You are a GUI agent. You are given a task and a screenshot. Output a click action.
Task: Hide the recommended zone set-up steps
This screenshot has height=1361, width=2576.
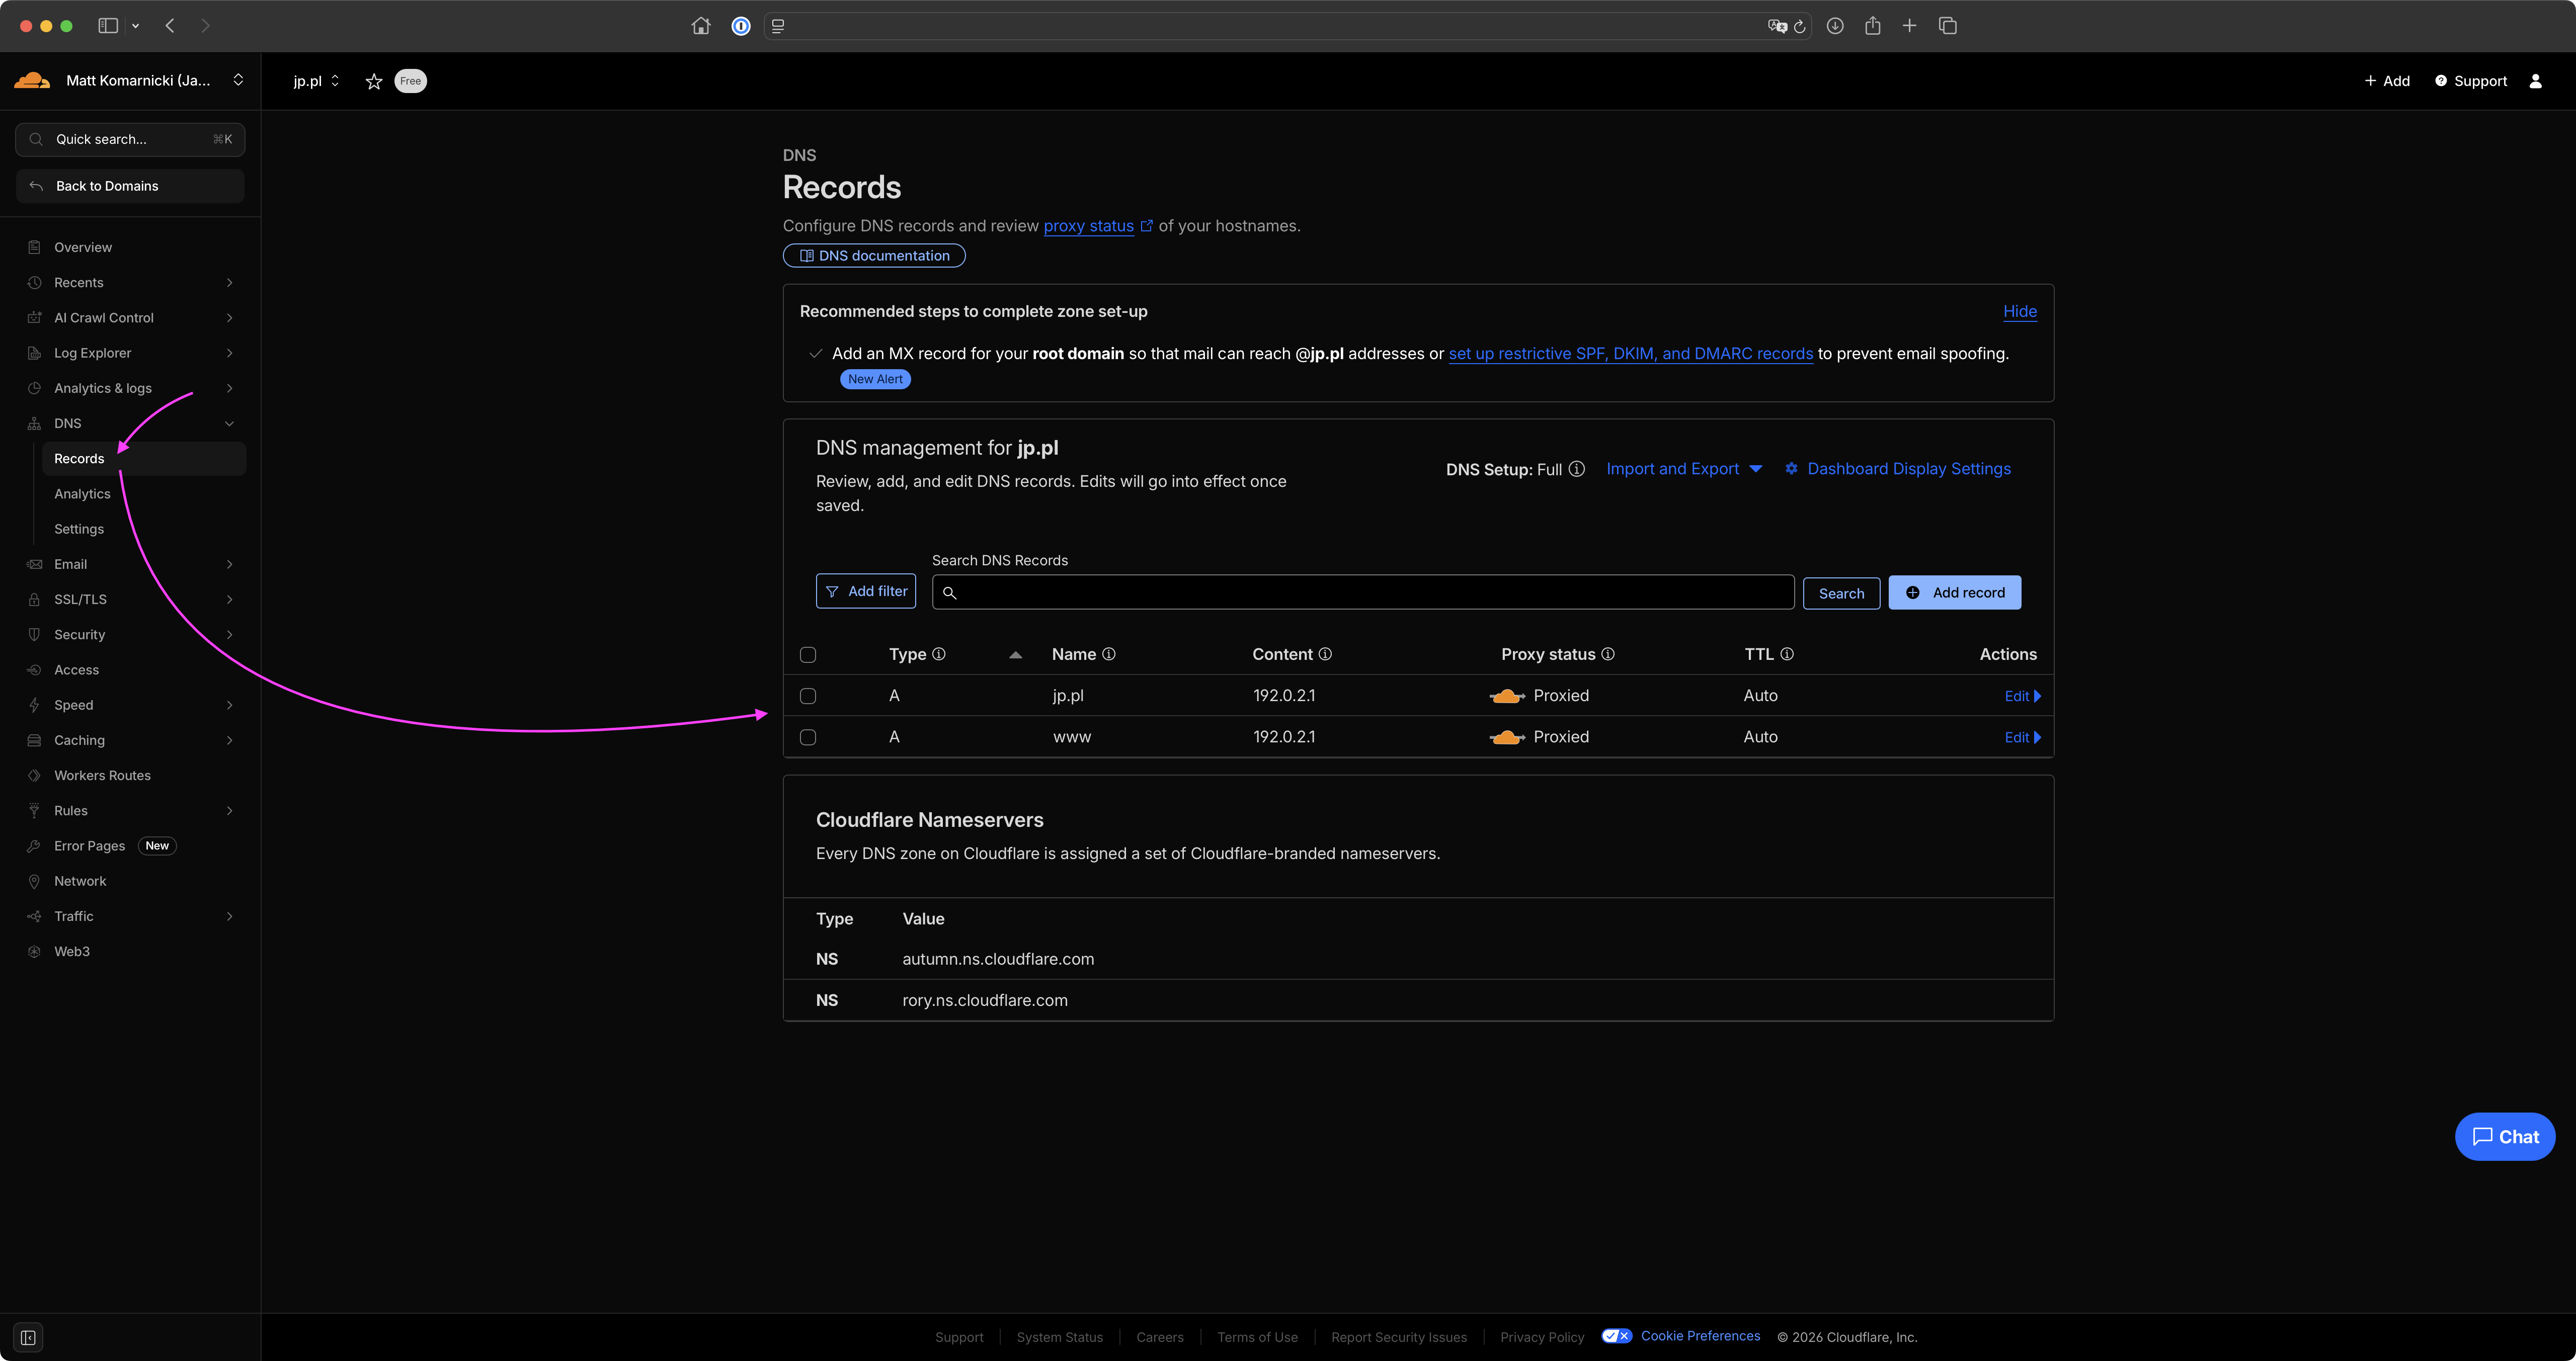[x=2019, y=311]
